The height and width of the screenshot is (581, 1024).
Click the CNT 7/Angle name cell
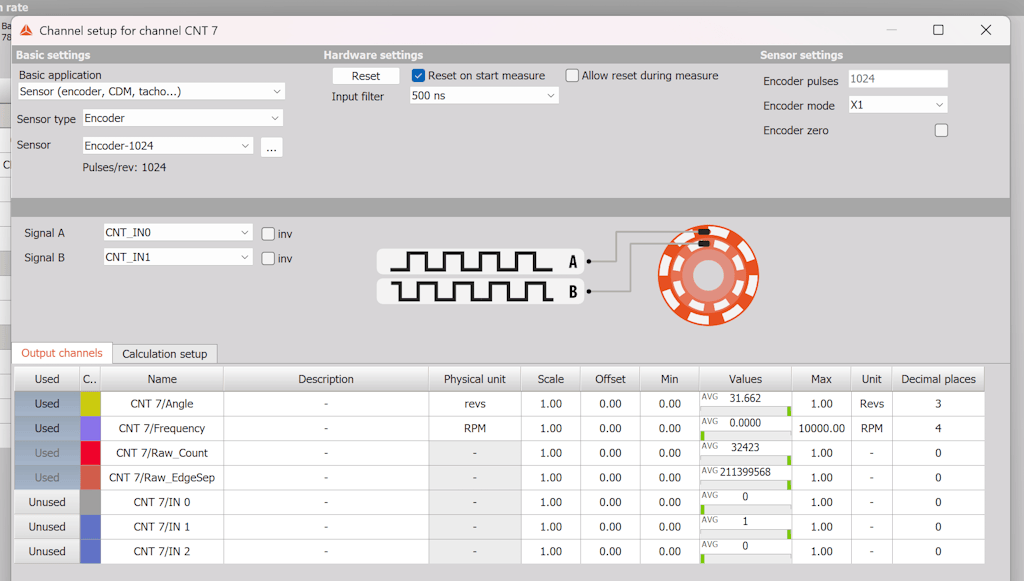[162, 403]
